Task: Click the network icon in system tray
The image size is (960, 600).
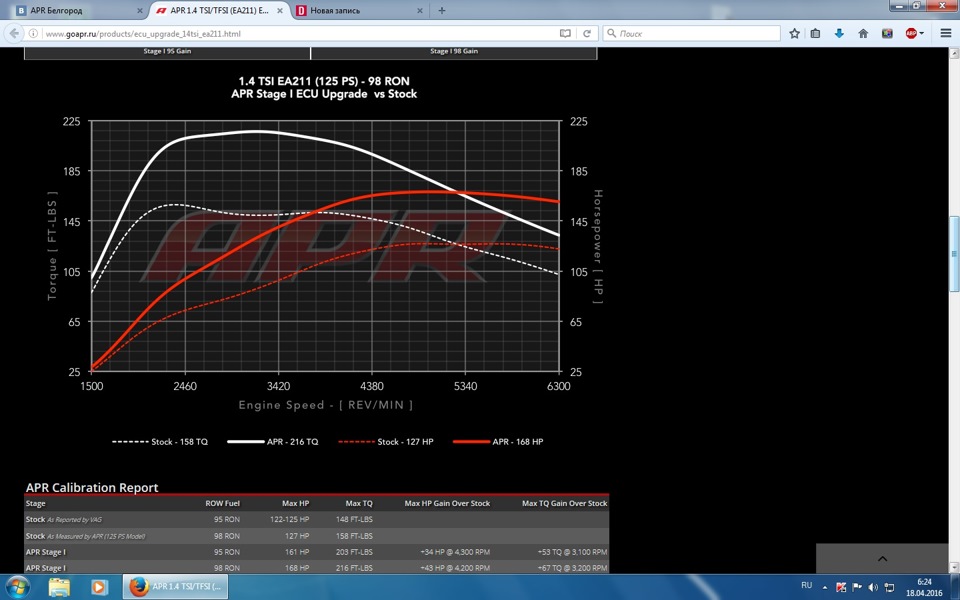Action: pyautogui.click(x=890, y=587)
